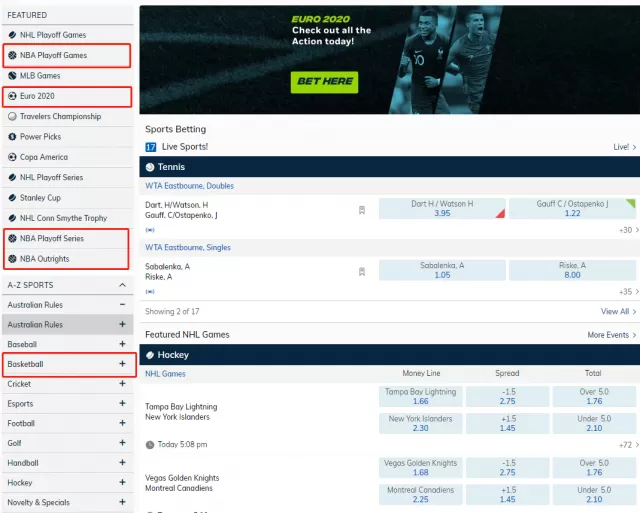This screenshot has height=513, width=640.
Task: Open Copa America featured item
Action: [68, 157]
